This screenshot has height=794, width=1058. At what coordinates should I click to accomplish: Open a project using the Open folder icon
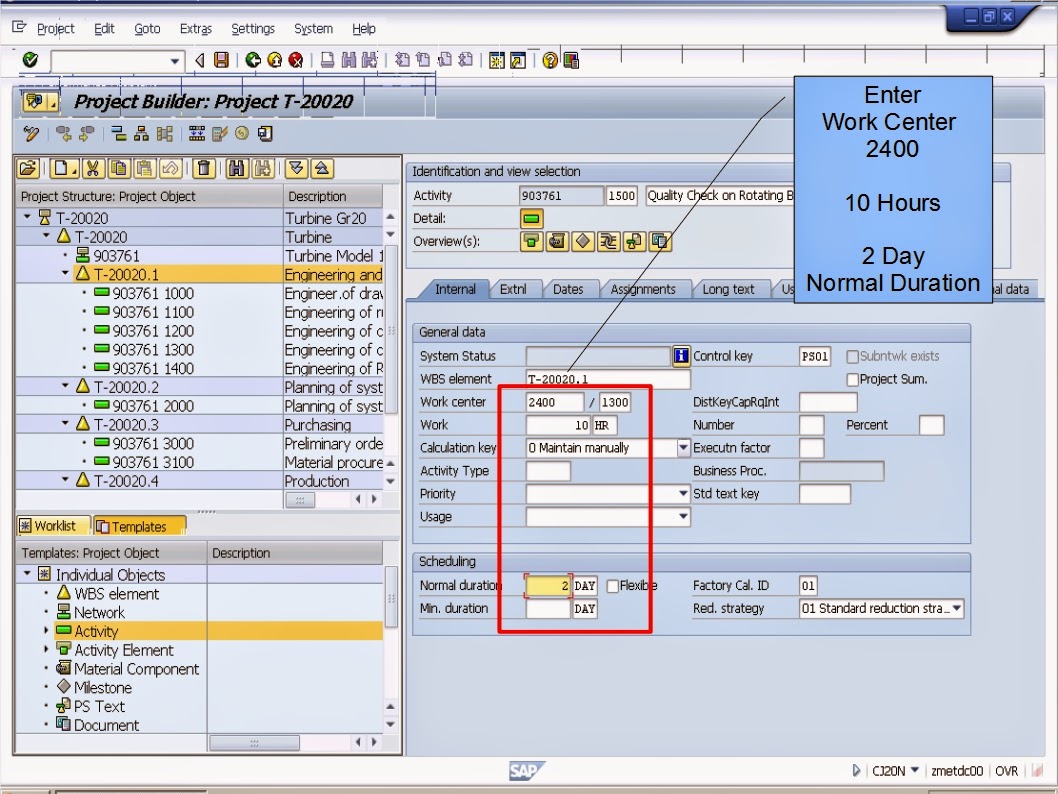tap(28, 168)
